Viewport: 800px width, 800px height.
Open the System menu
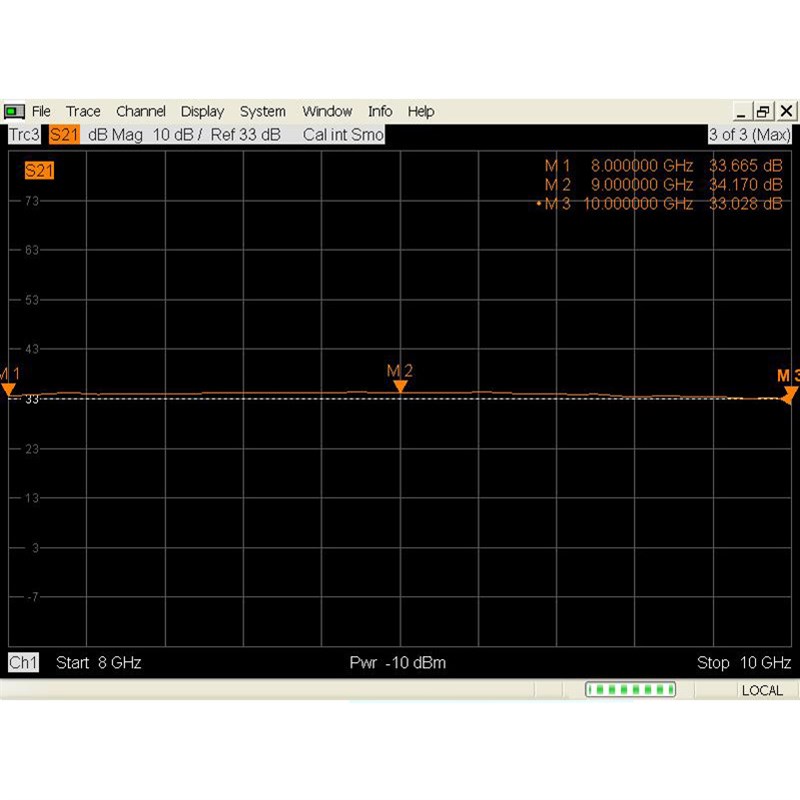(263, 111)
